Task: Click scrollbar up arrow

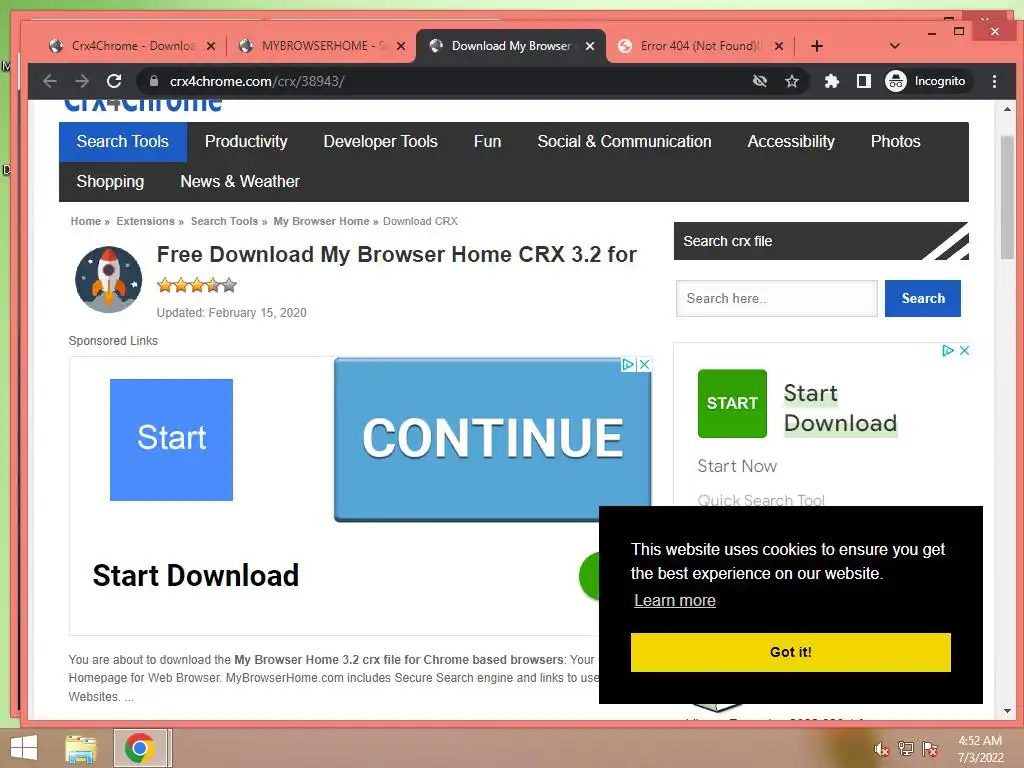Action: coord(1007,109)
